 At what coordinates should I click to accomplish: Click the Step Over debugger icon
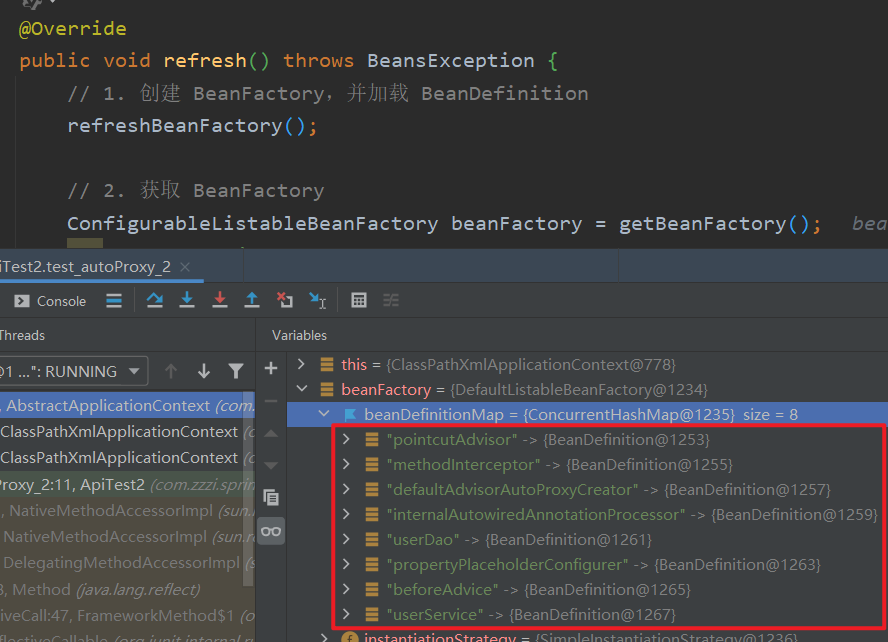[154, 300]
